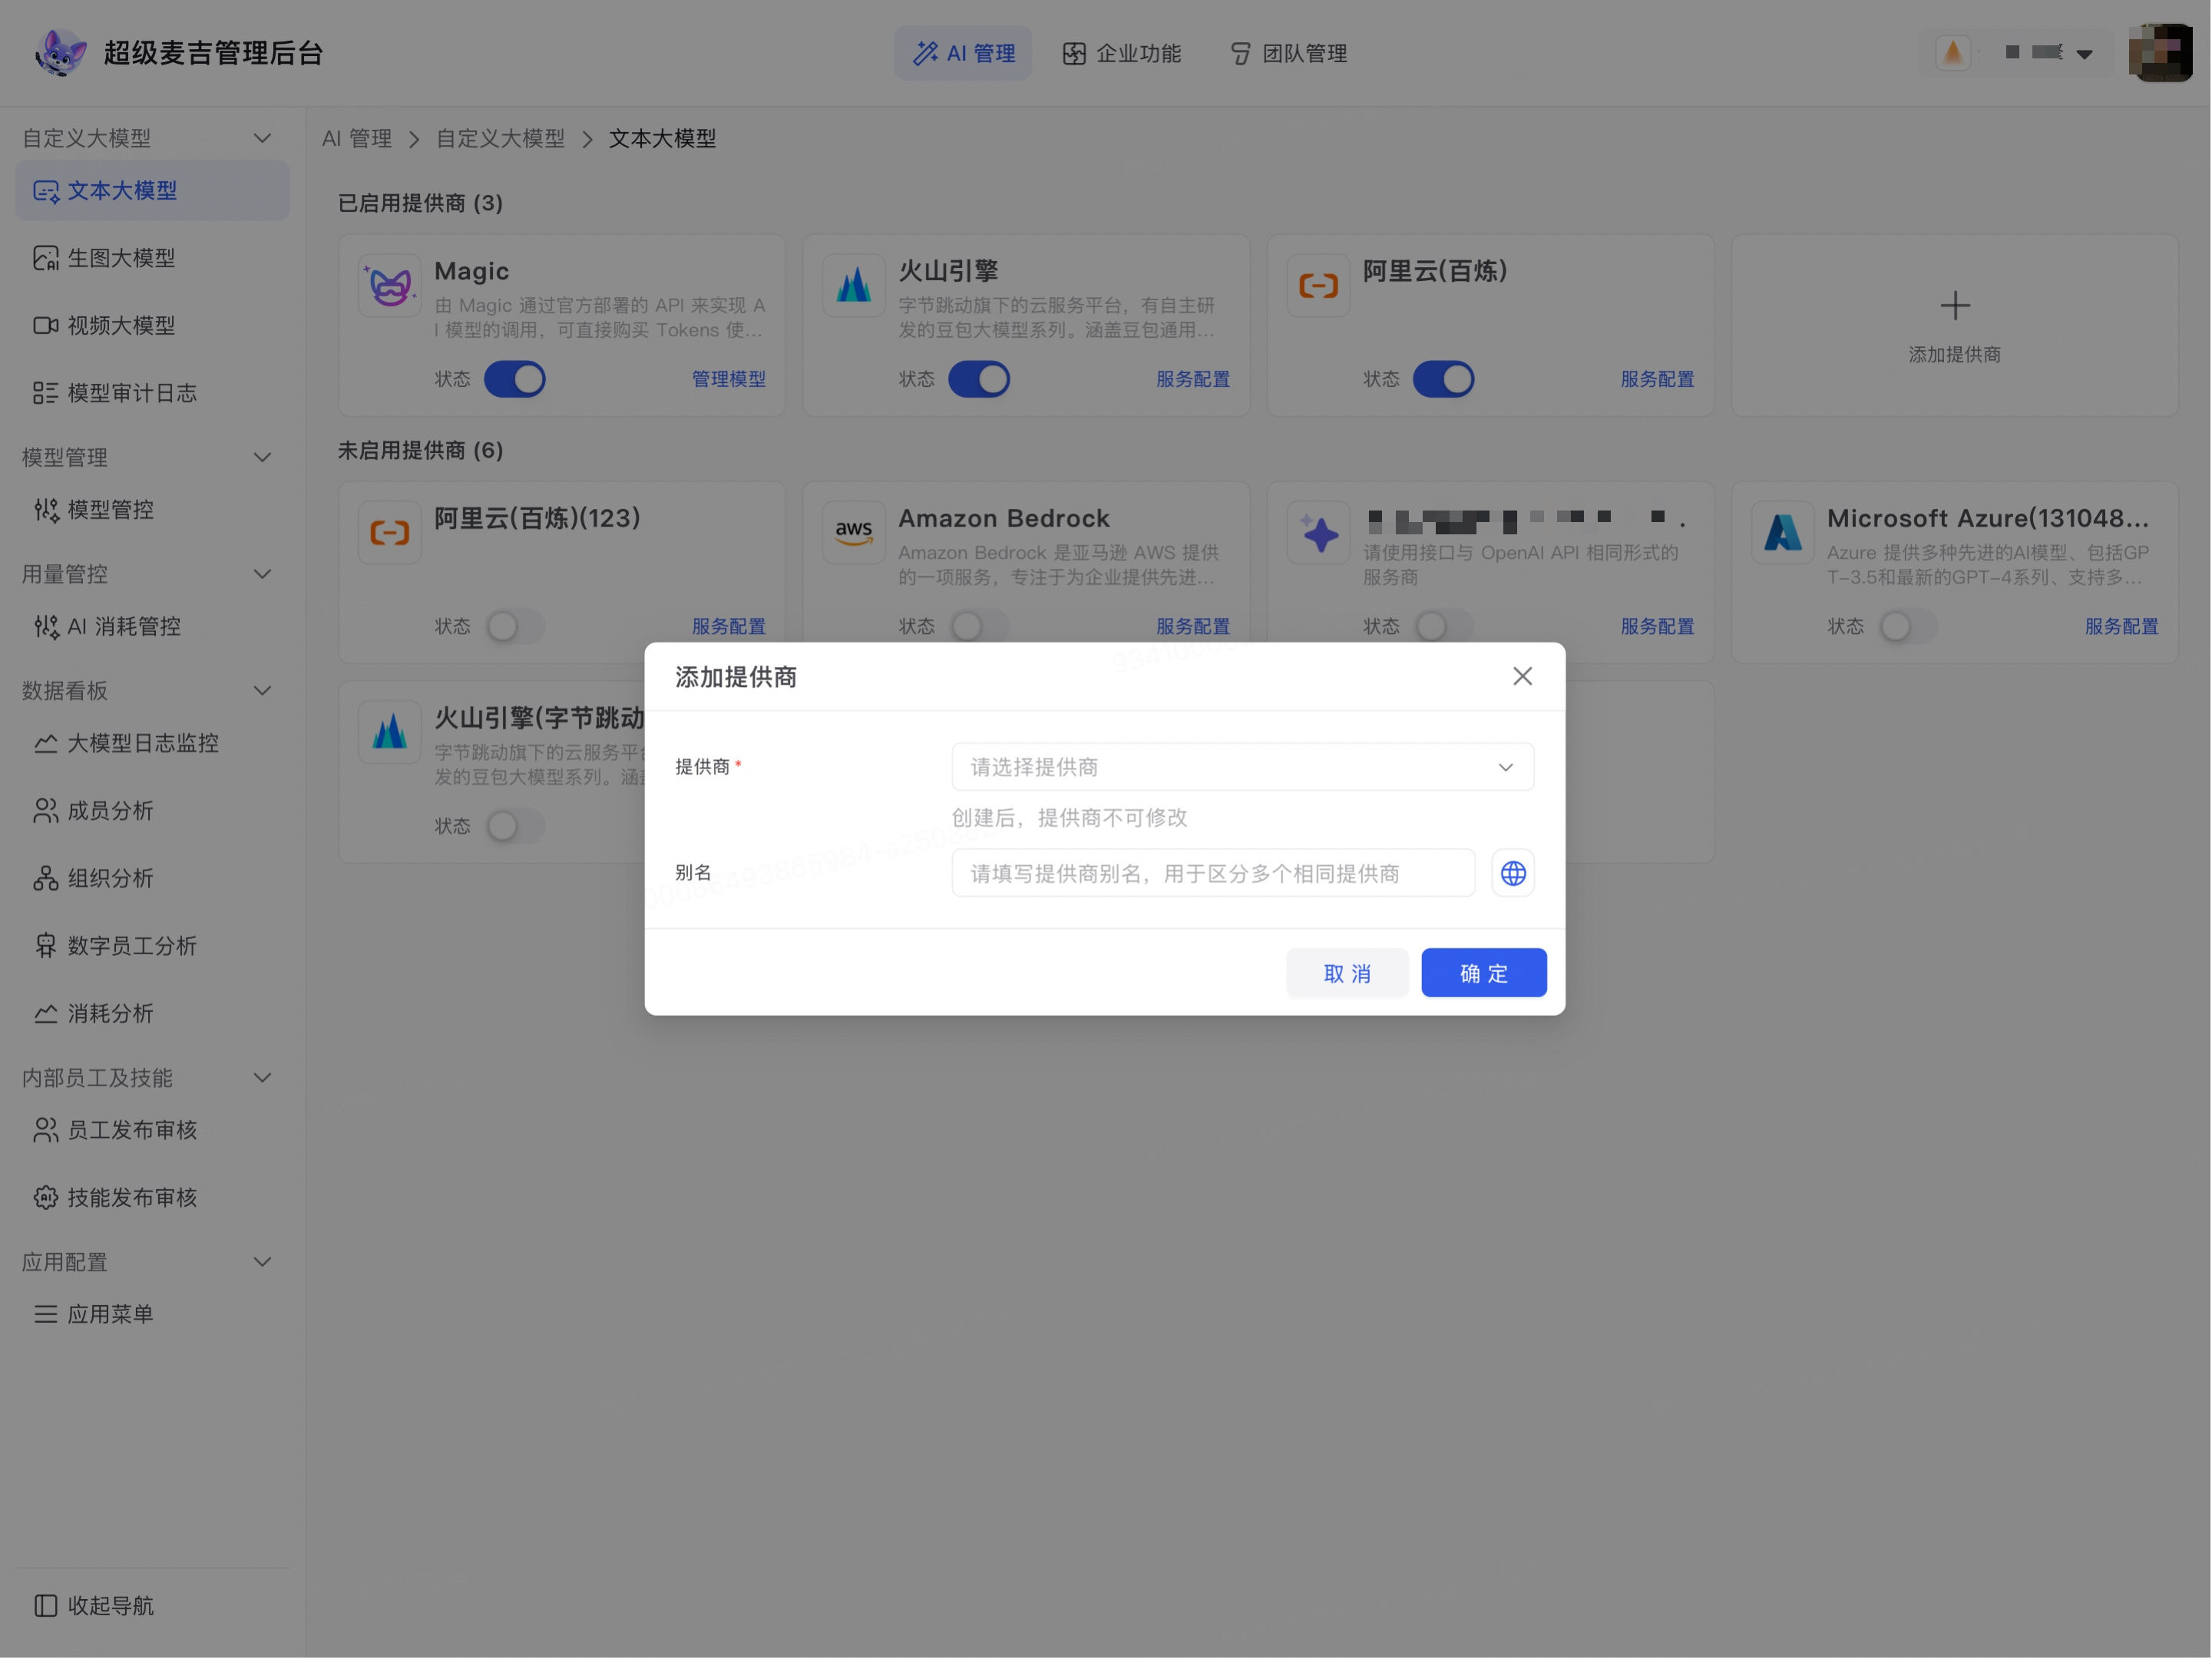
Task: Click the 模型管控 sliders icon
Action: click(46, 510)
